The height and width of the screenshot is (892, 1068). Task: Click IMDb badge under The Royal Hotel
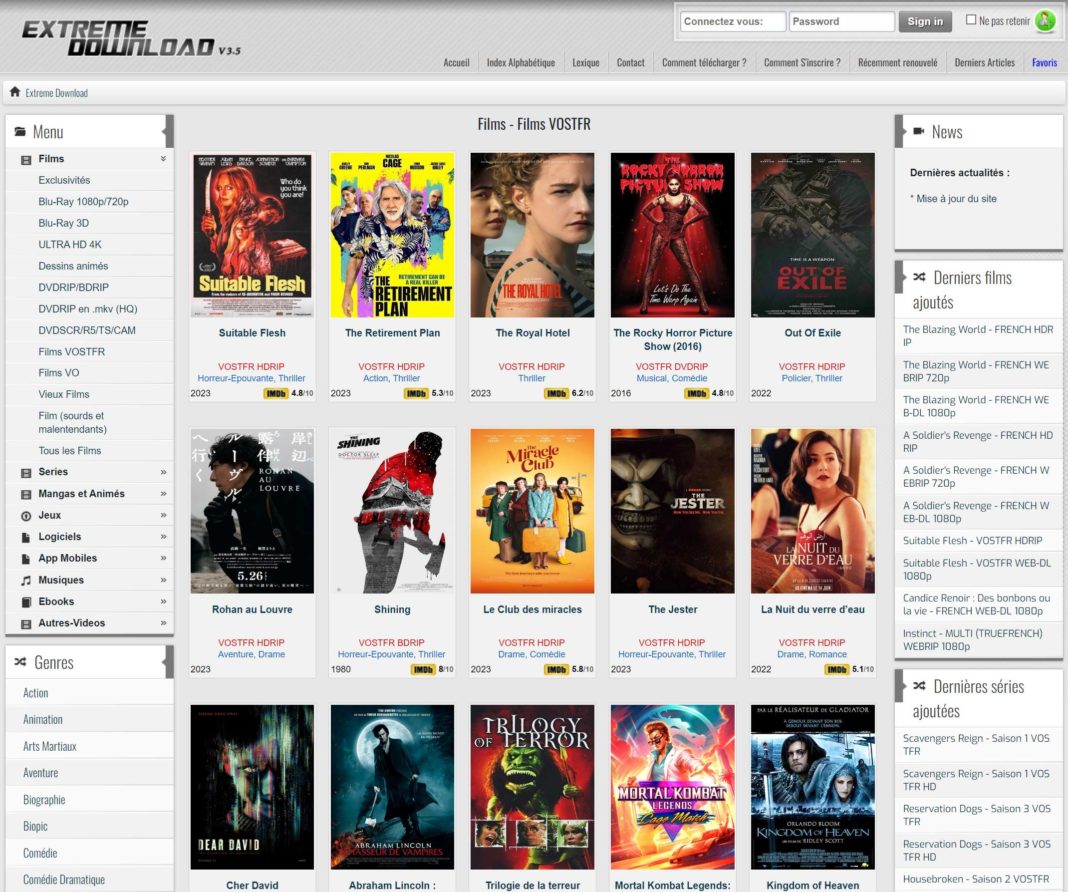[x=556, y=394]
